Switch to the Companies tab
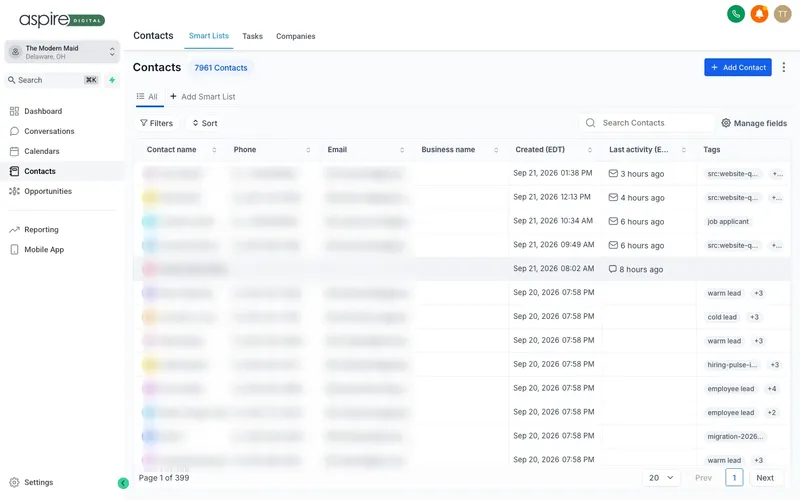Screen dimensions: 800x500 pyautogui.click(x=295, y=36)
